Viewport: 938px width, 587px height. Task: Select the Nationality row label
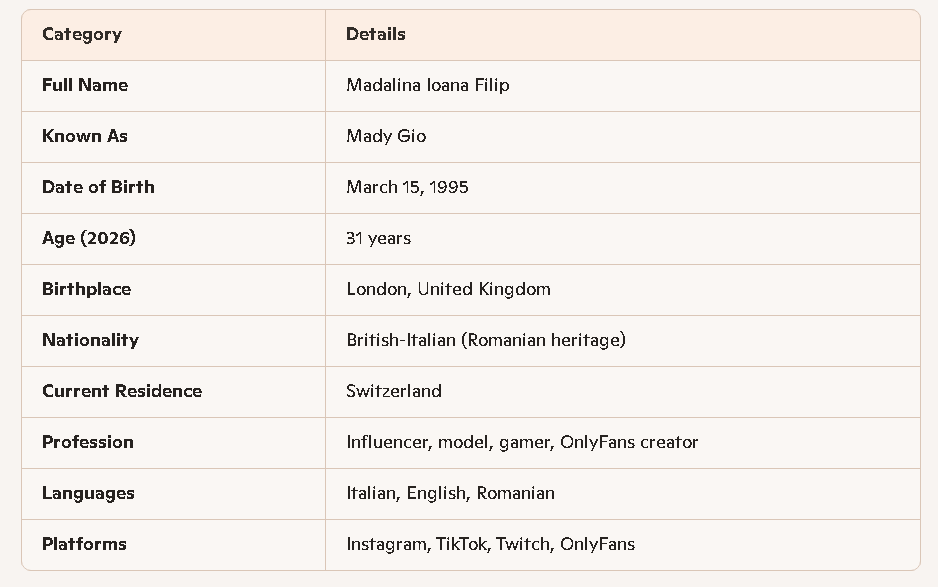pyautogui.click(x=90, y=340)
